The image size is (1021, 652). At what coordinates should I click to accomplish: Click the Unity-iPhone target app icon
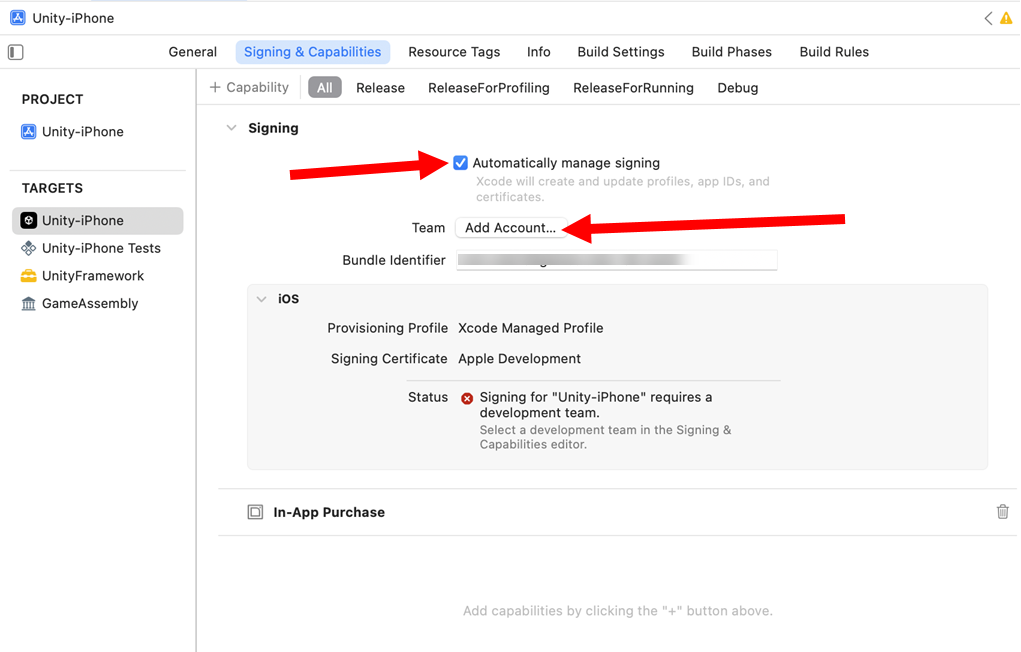(29, 220)
